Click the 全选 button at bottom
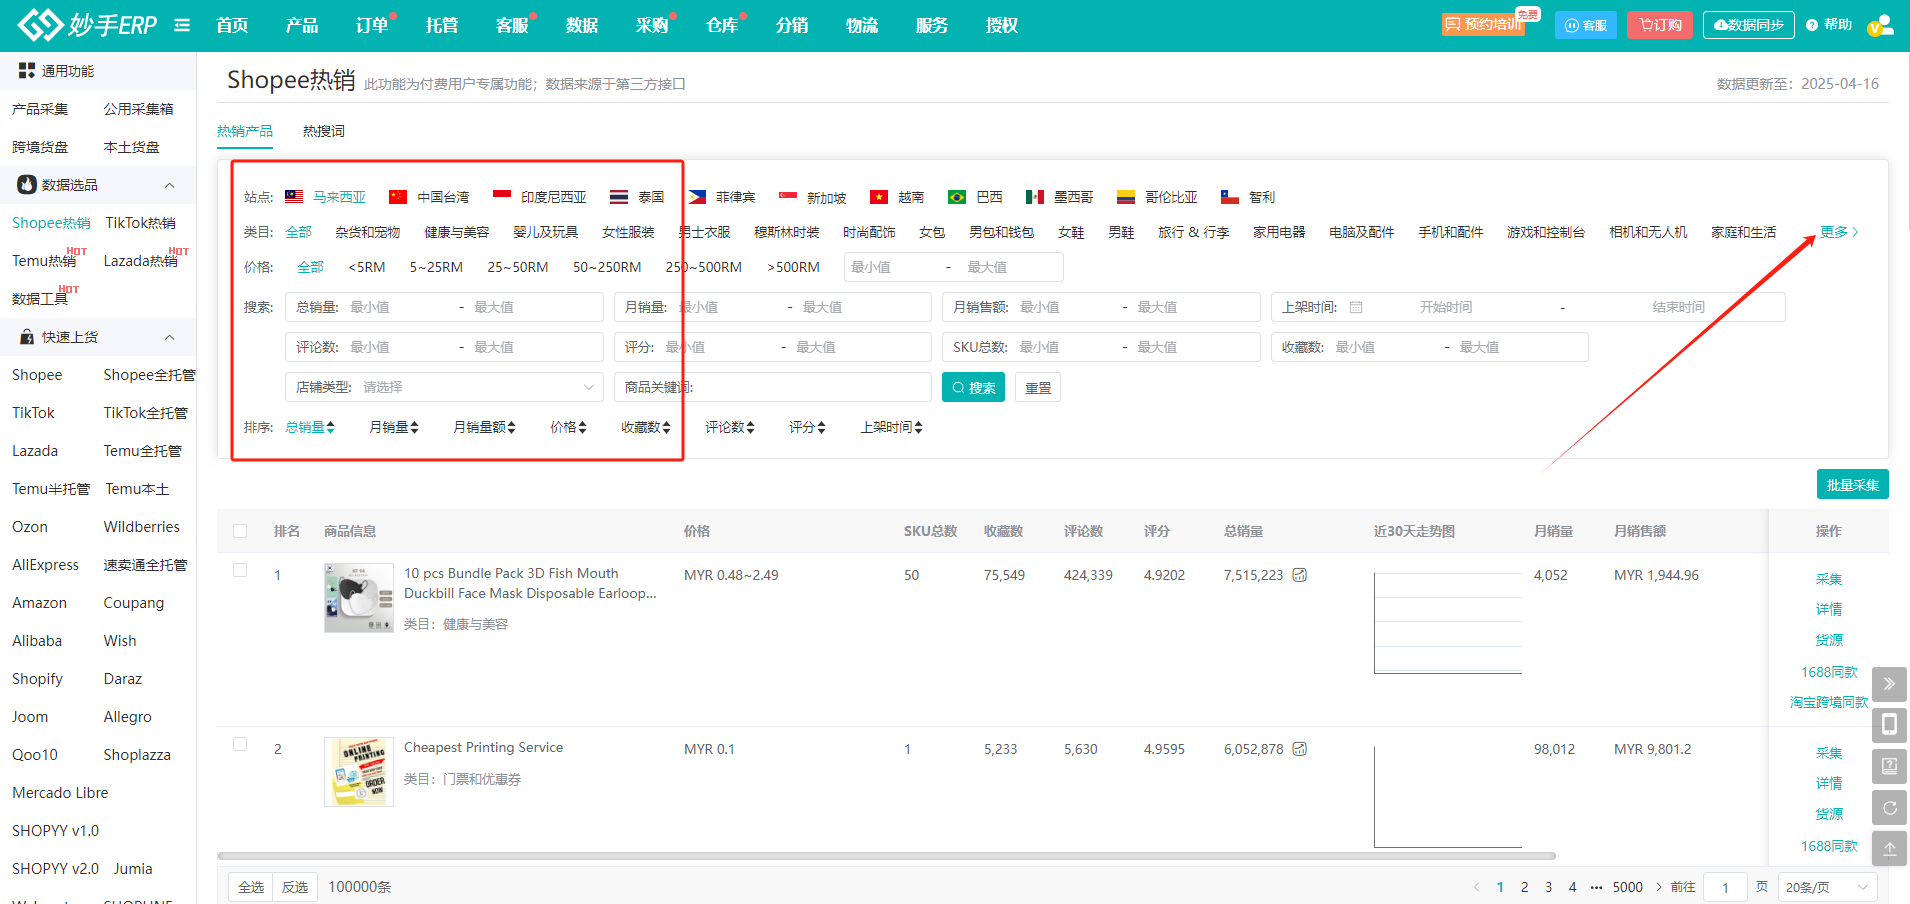 click(251, 887)
